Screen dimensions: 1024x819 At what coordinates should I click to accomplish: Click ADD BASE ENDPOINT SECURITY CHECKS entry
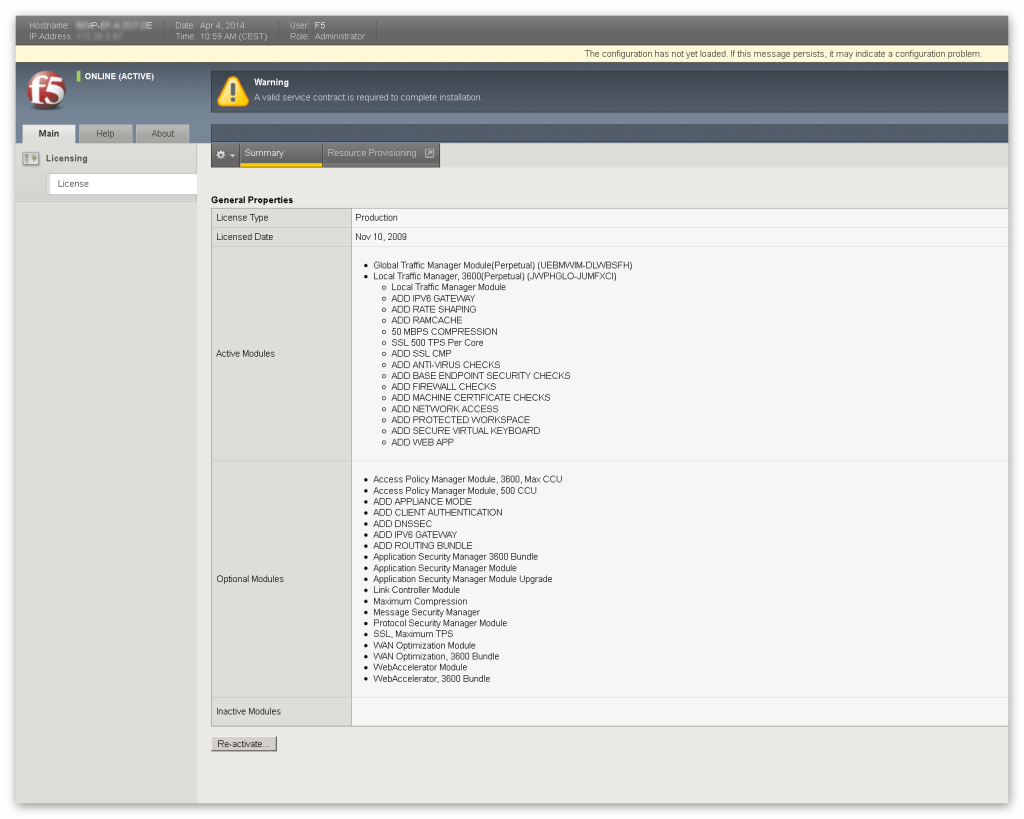click(481, 376)
